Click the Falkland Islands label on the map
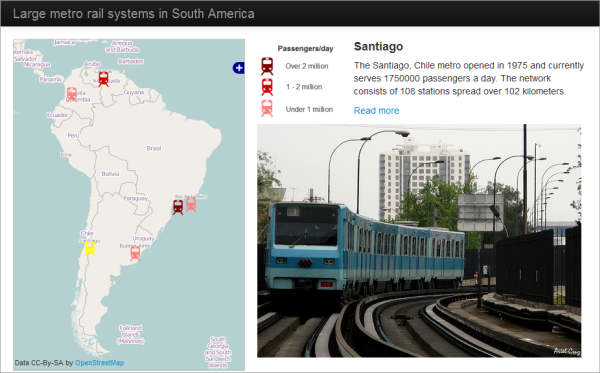This screenshot has height=373, width=600. coord(130,334)
